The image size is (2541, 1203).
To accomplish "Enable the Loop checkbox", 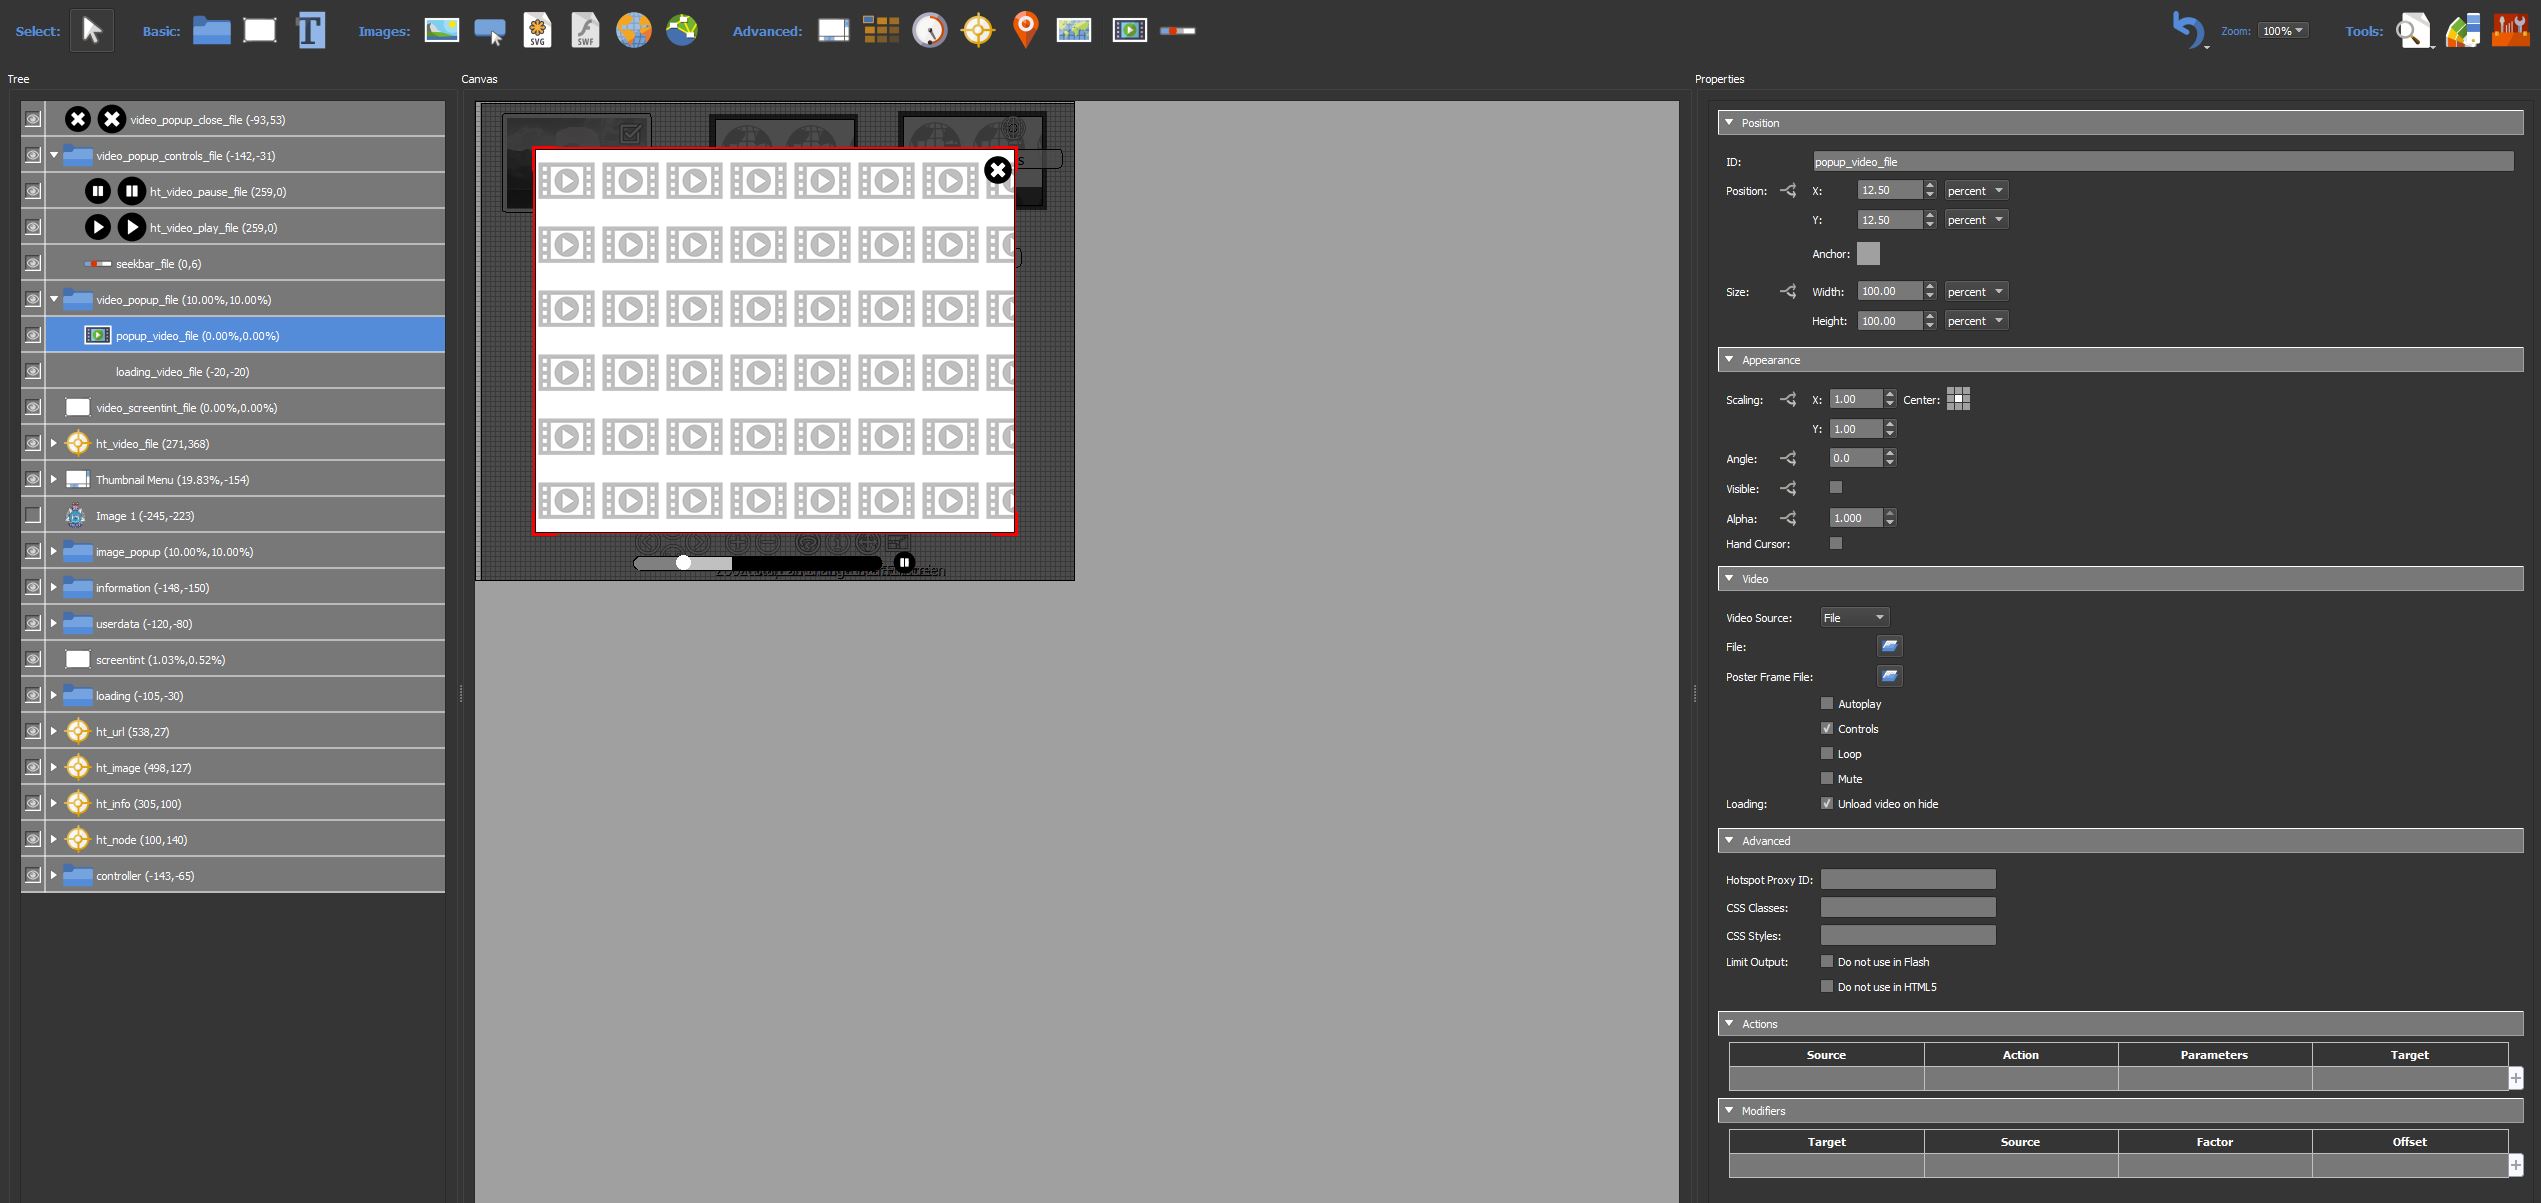I will click(1827, 753).
